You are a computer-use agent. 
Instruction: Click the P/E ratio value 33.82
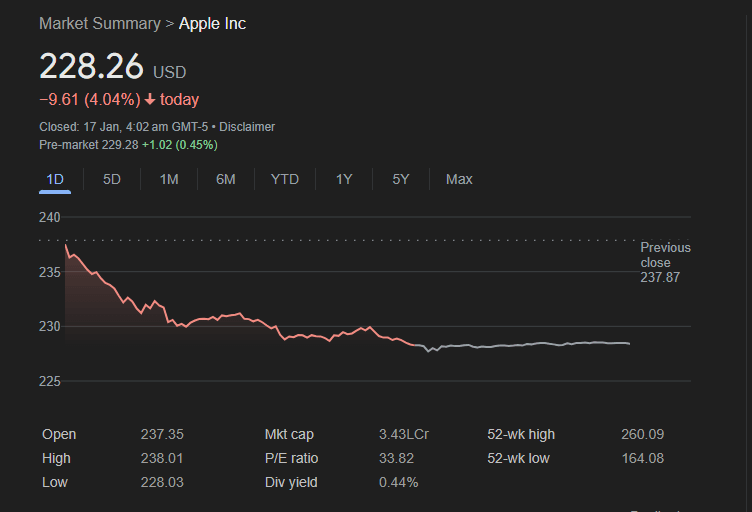pyautogui.click(x=396, y=458)
